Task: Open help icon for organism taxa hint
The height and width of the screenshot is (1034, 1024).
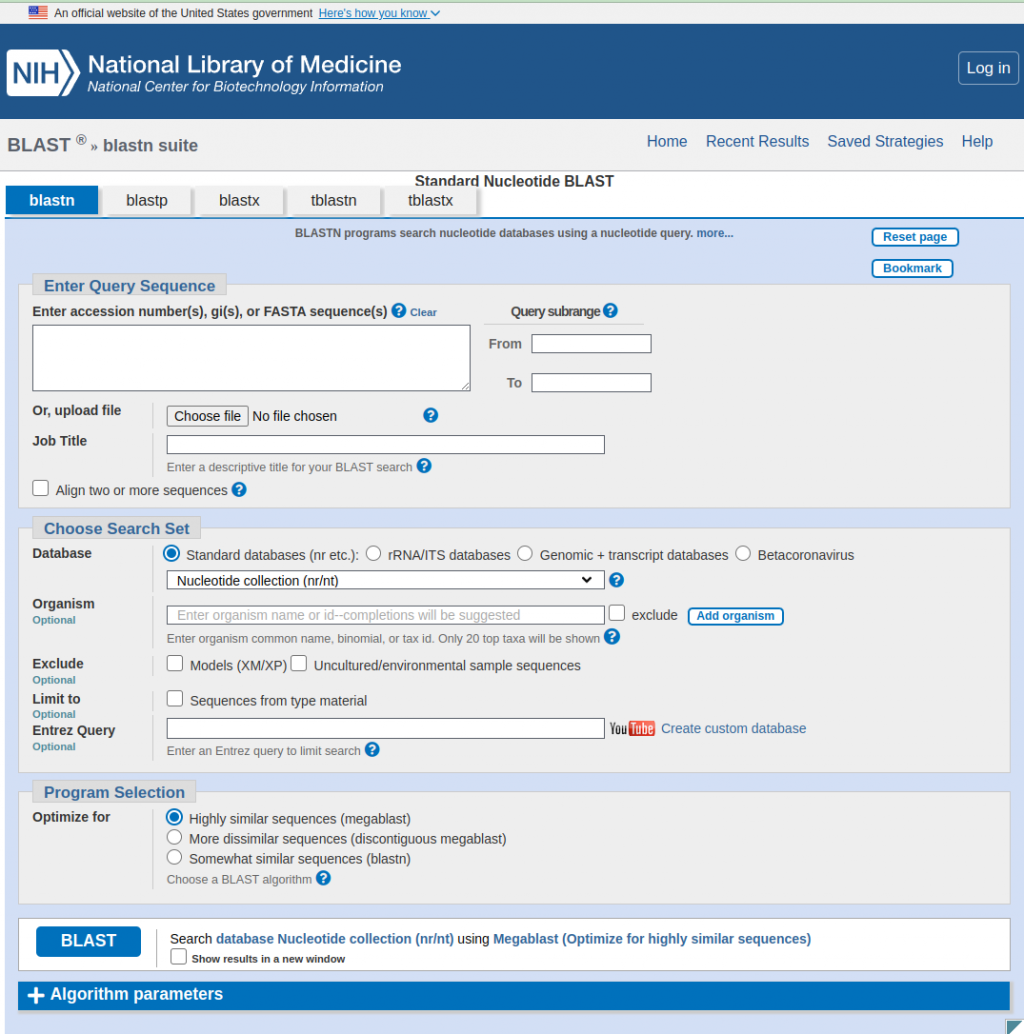Action: [612, 637]
